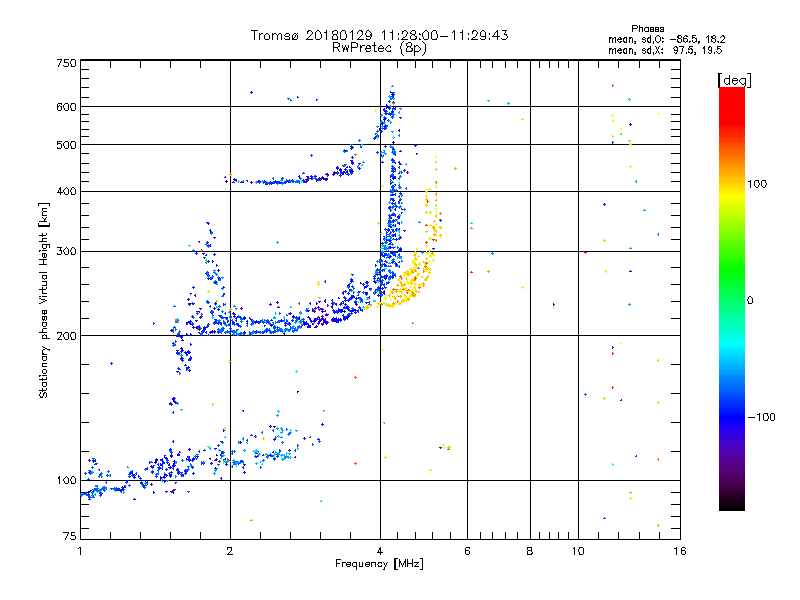
Task: Click the y-axis tick label '75'
Action: pos(70,536)
